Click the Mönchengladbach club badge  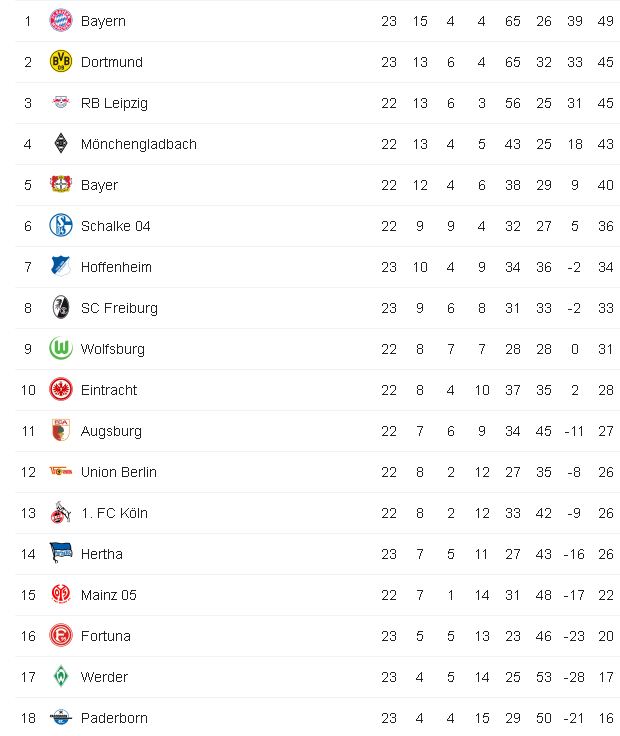pyautogui.click(x=61, y=144)
